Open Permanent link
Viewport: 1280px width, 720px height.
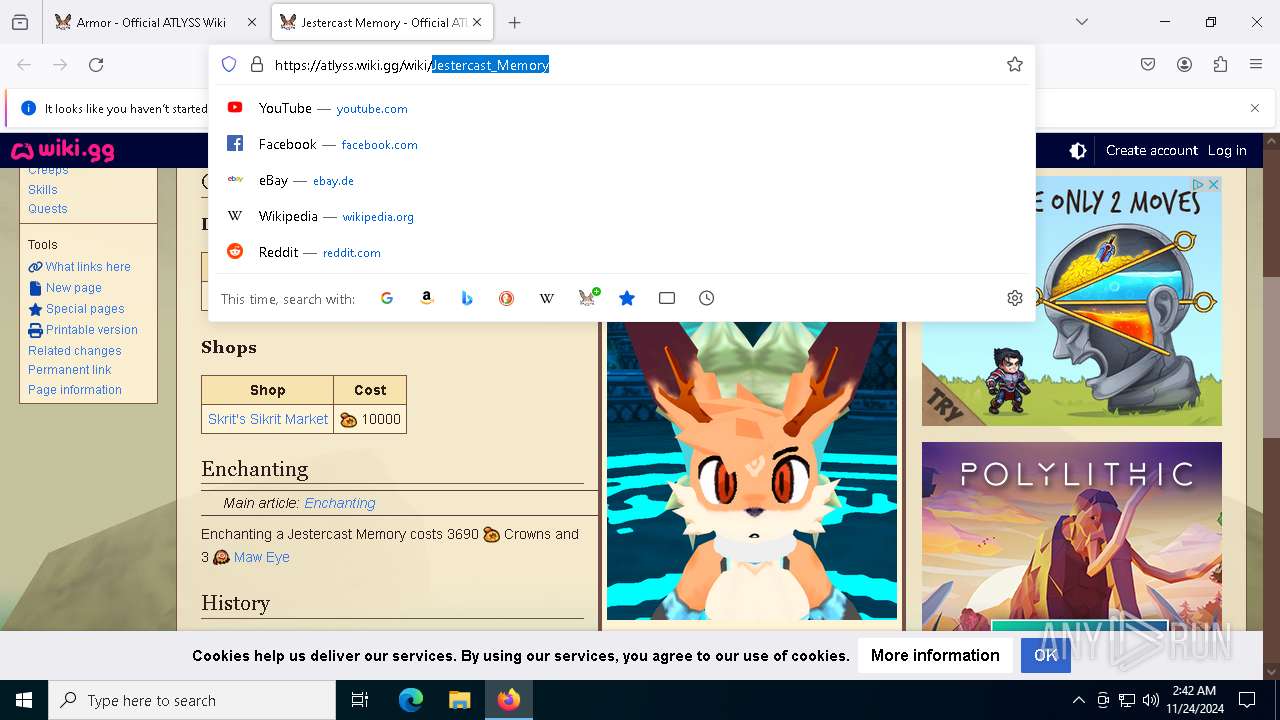point(70,370)
